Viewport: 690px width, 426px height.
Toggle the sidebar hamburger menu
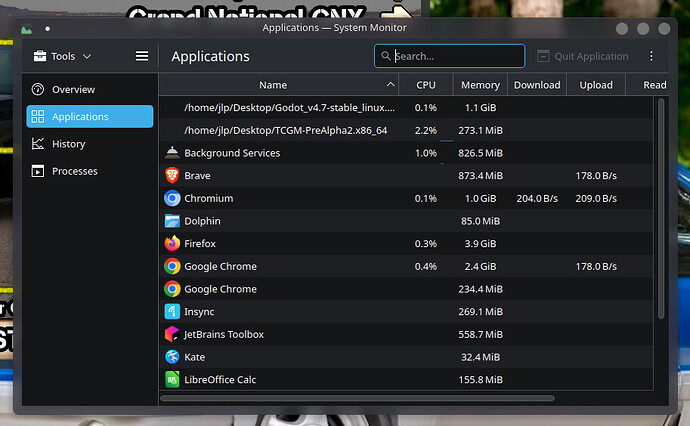(x=142, y=56)
